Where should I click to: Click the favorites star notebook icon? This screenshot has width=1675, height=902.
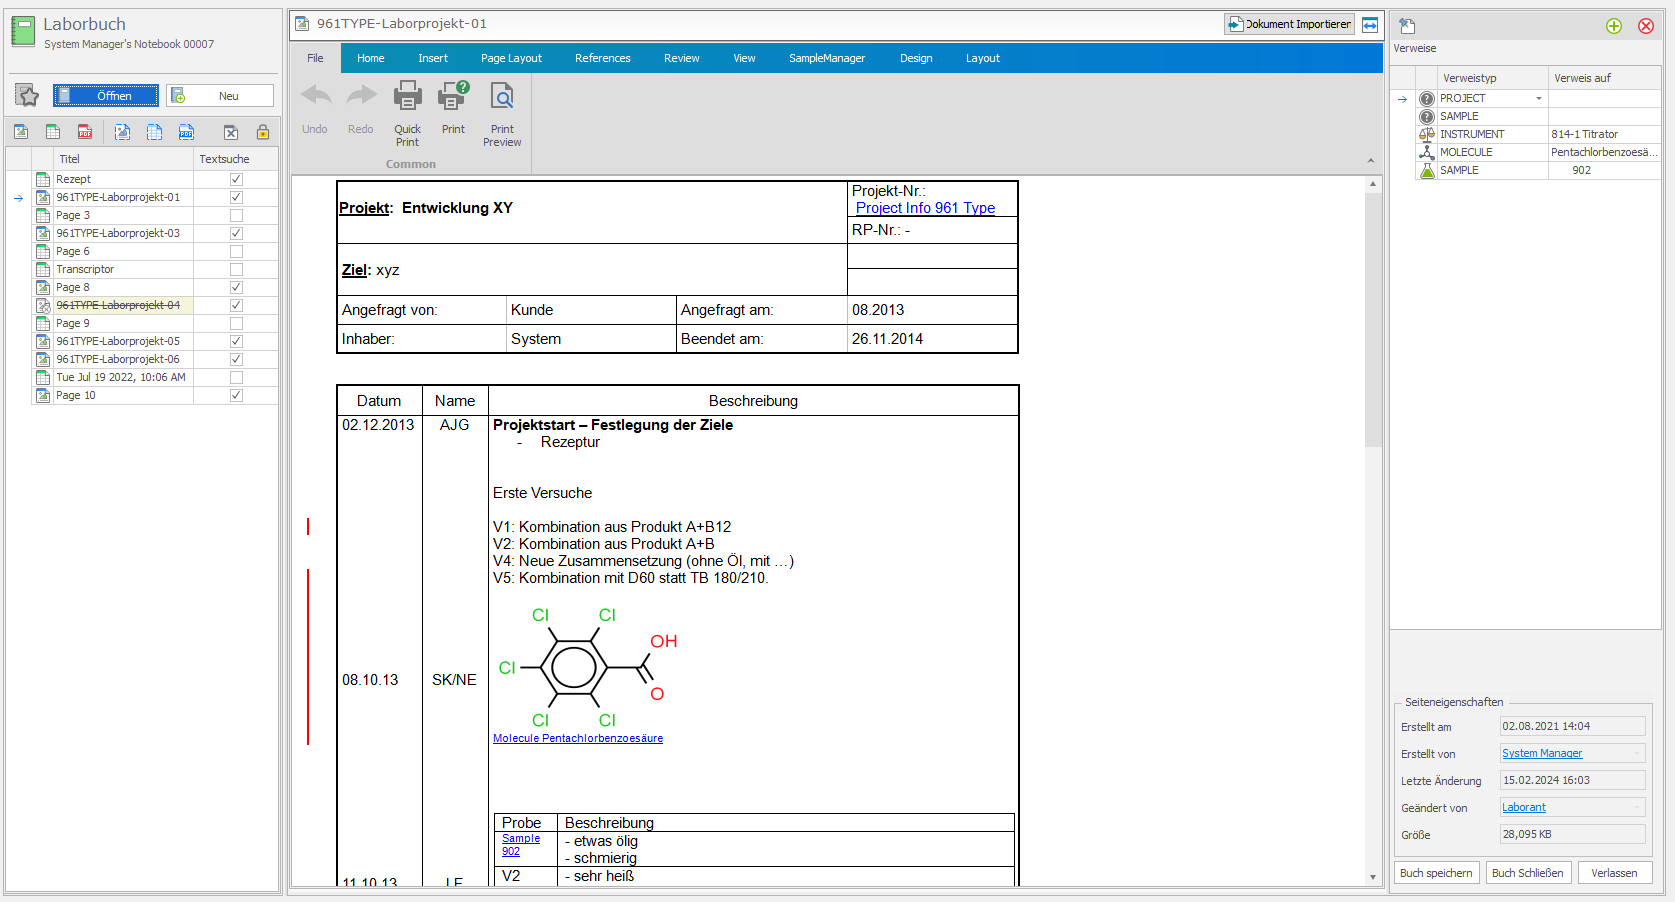coord(27,96)
